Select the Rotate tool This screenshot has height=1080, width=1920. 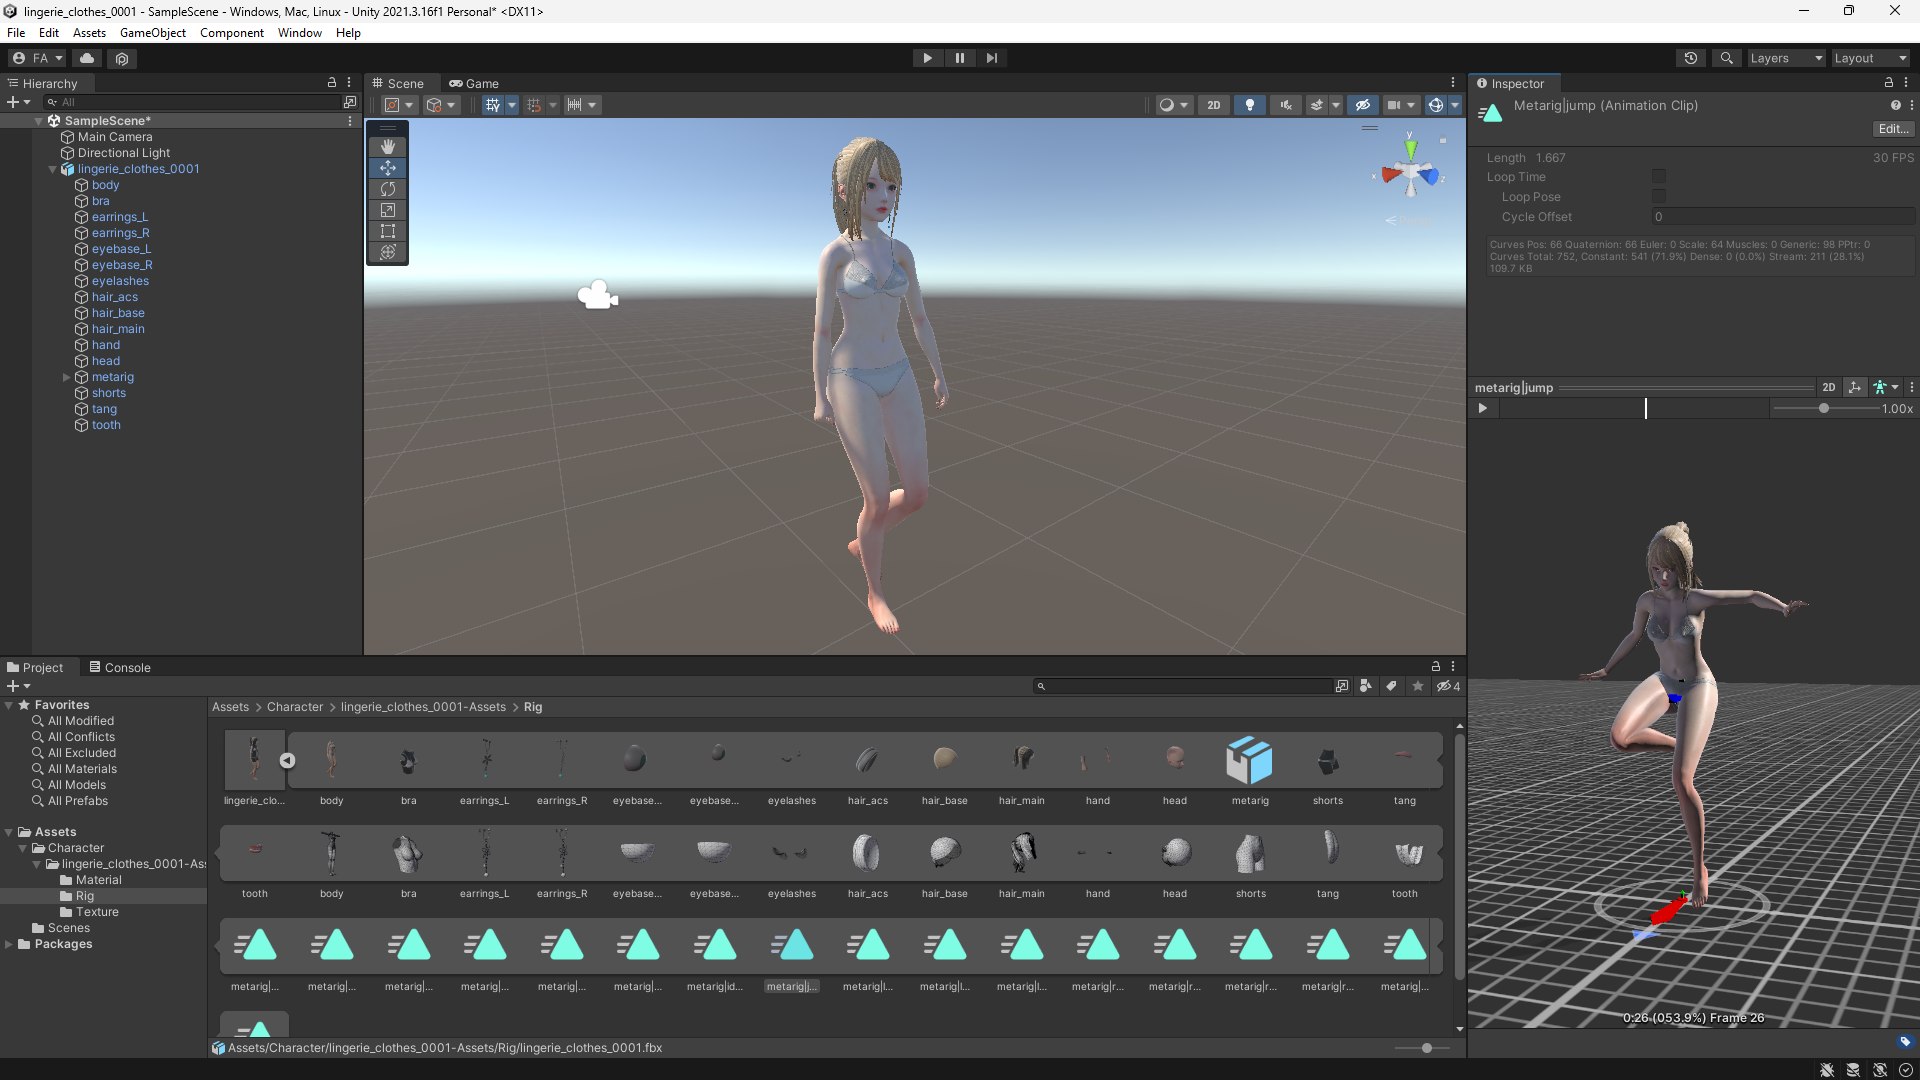point(388,189)
